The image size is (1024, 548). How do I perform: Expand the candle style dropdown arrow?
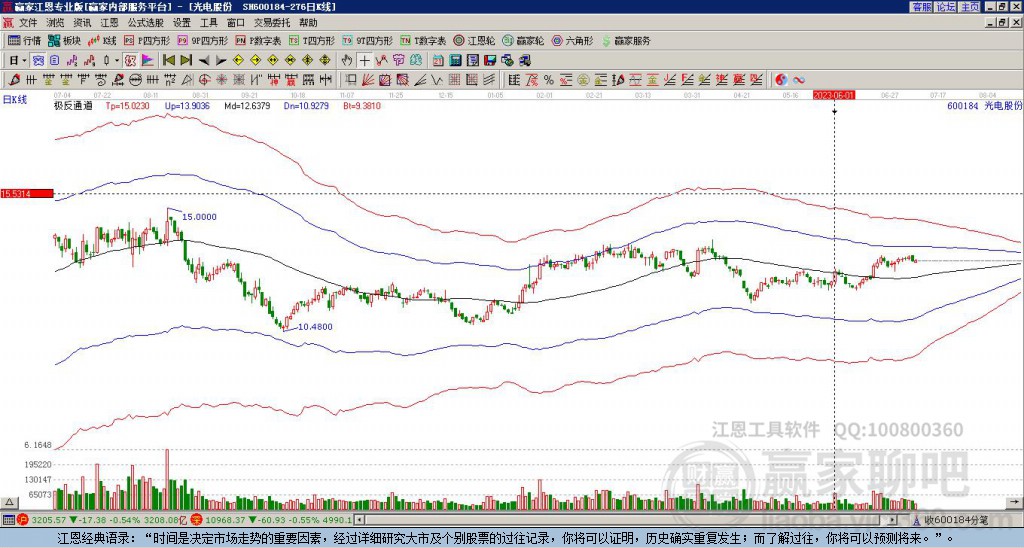117,60
